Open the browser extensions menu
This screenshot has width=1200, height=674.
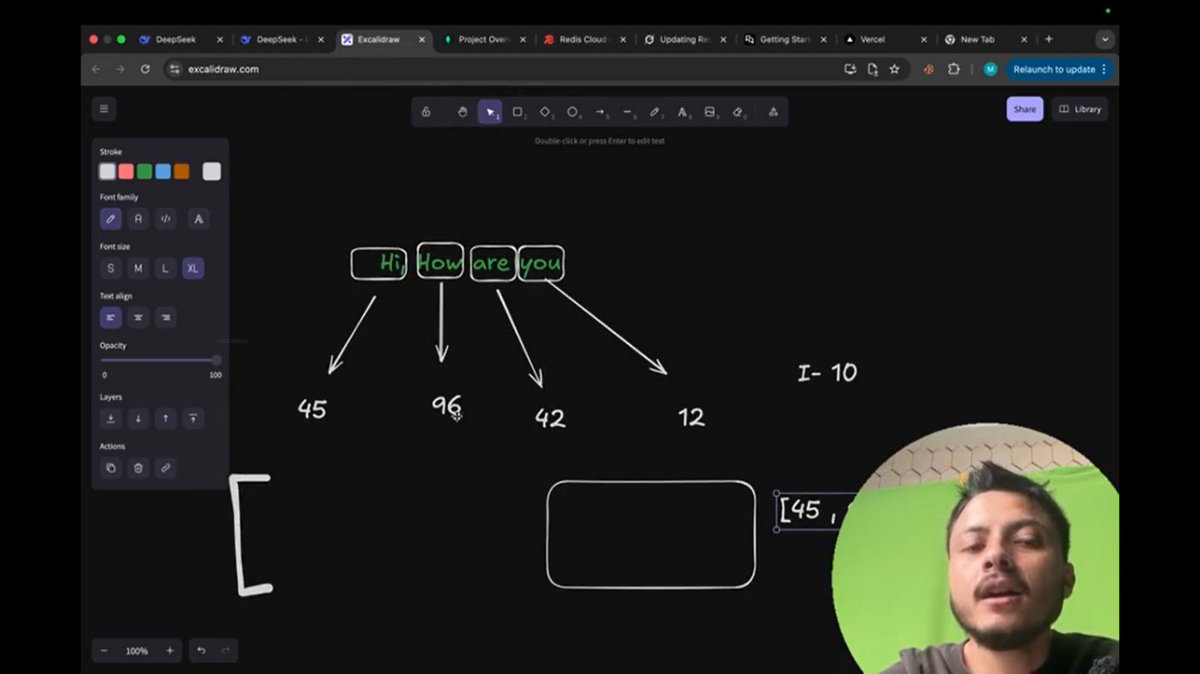pyautogui.click(x=953, y=69)
